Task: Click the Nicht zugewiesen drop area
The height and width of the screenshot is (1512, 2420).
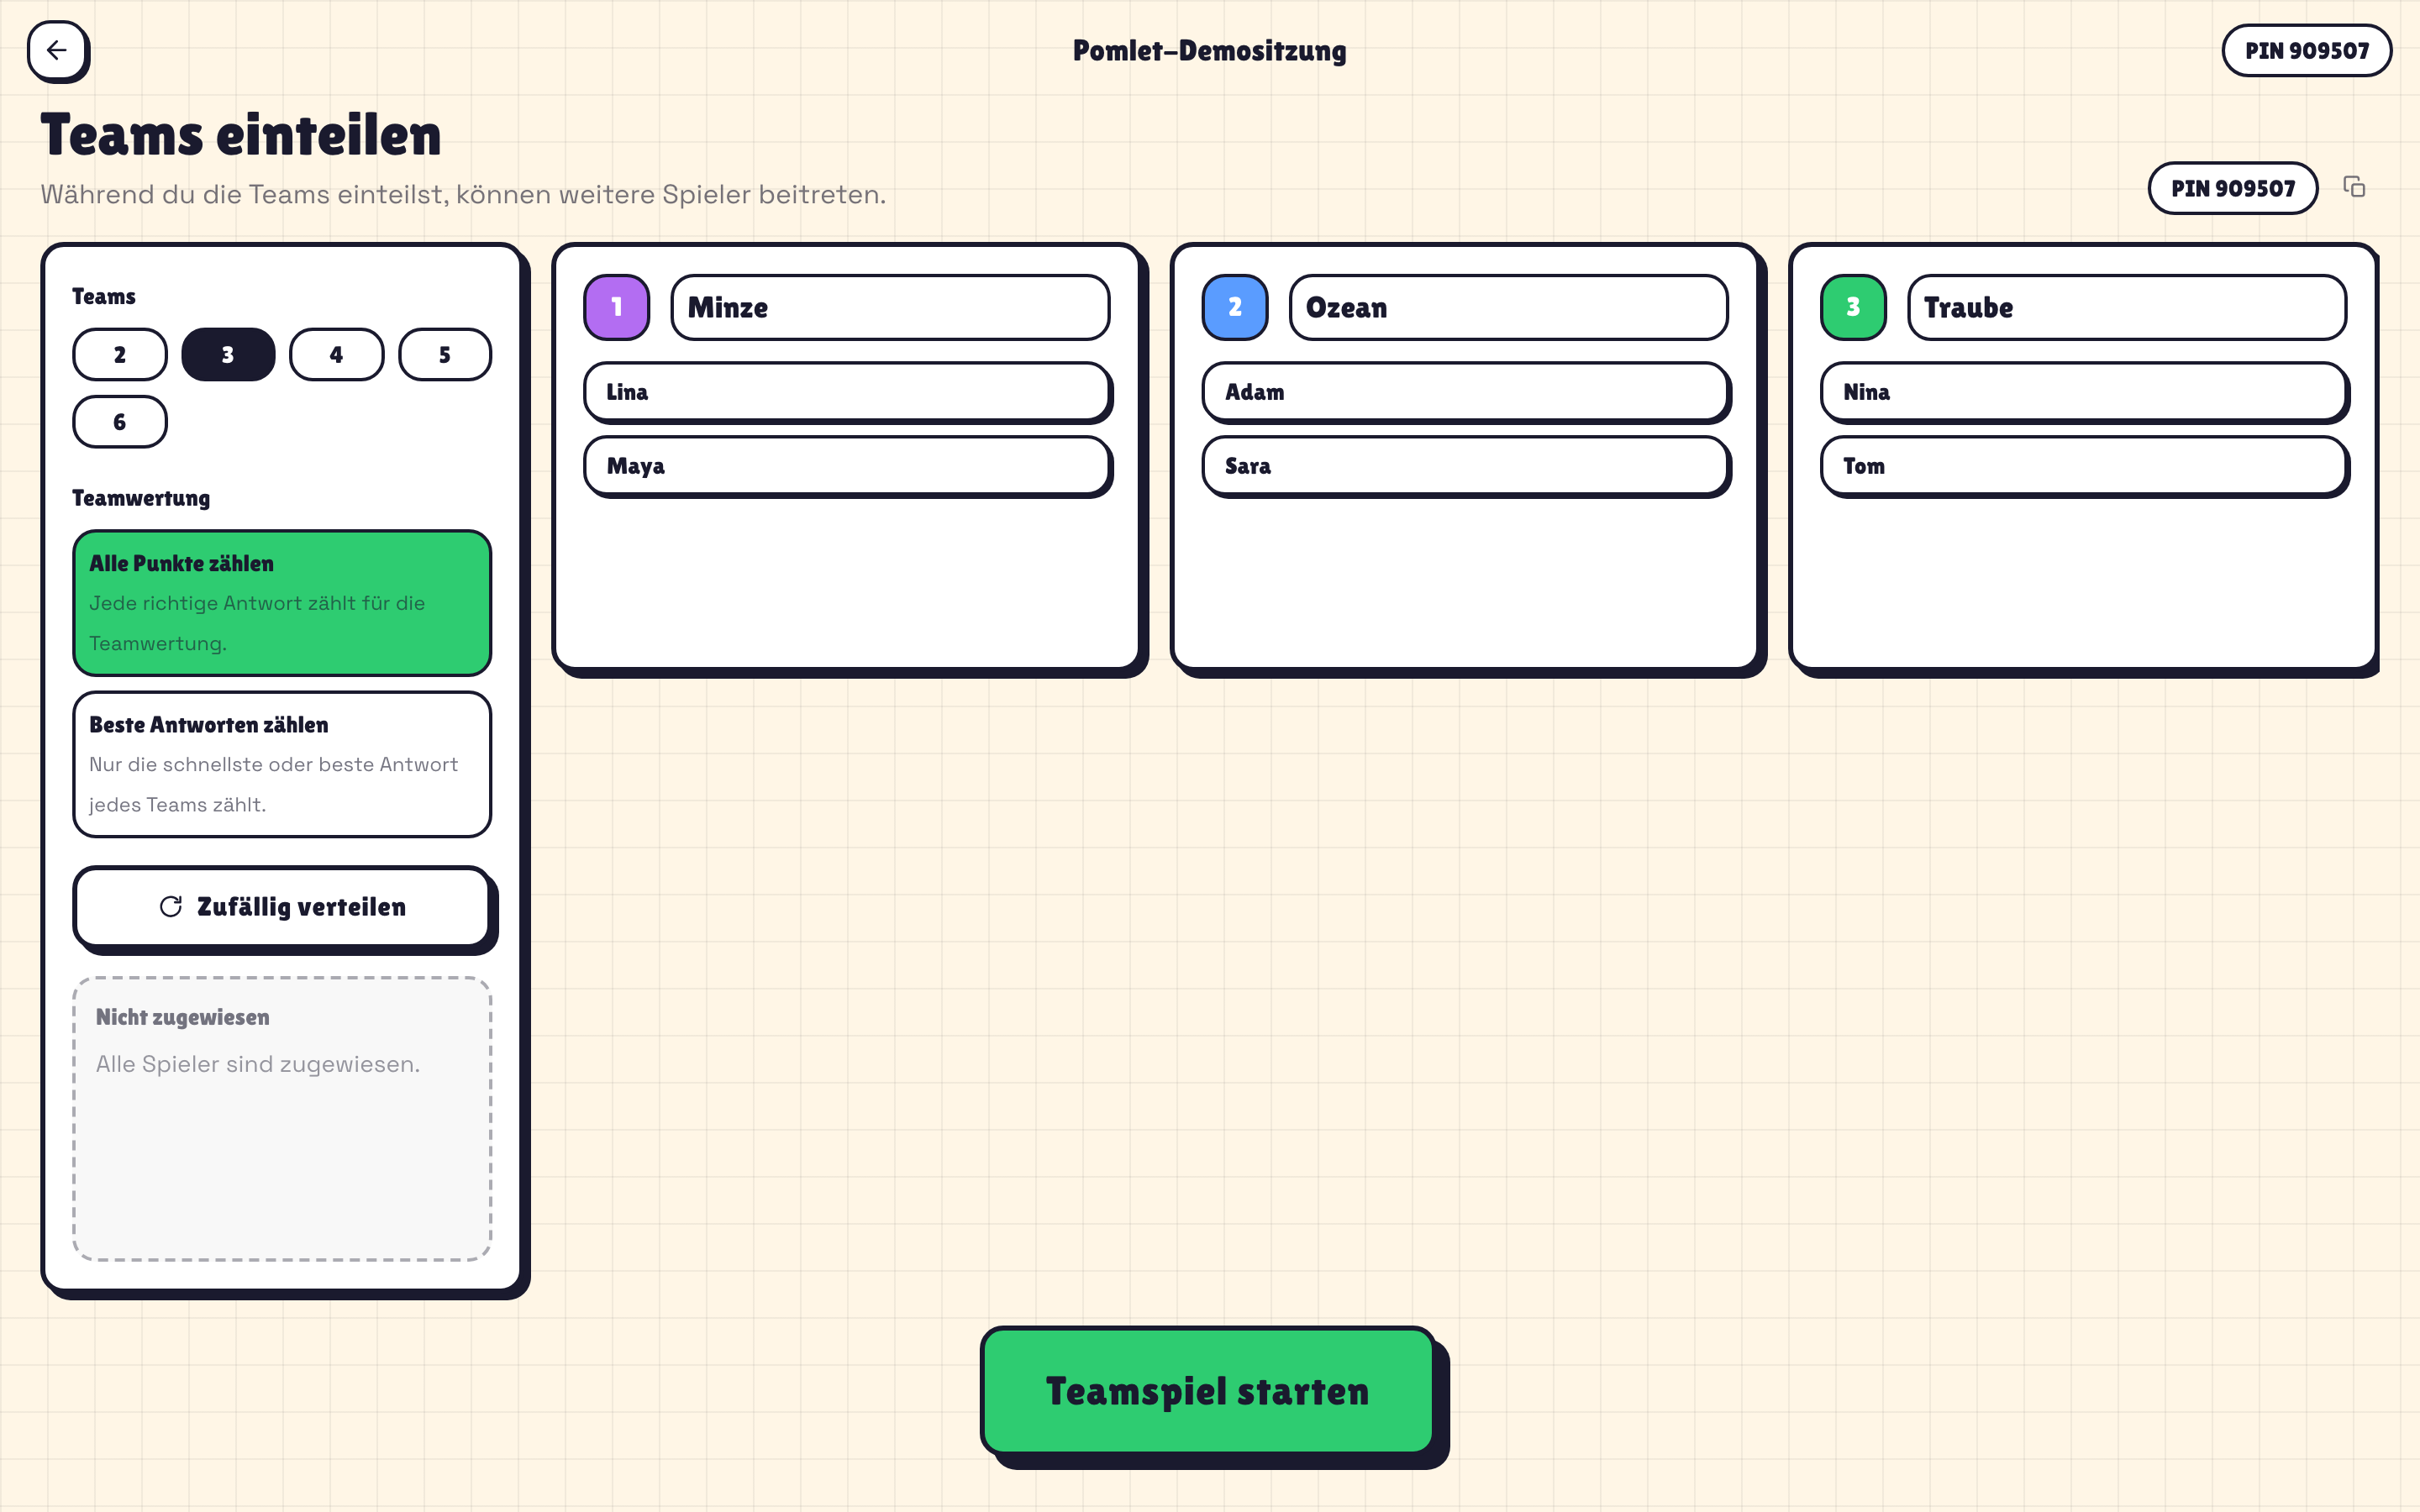Action: (x=282, y=1118)
